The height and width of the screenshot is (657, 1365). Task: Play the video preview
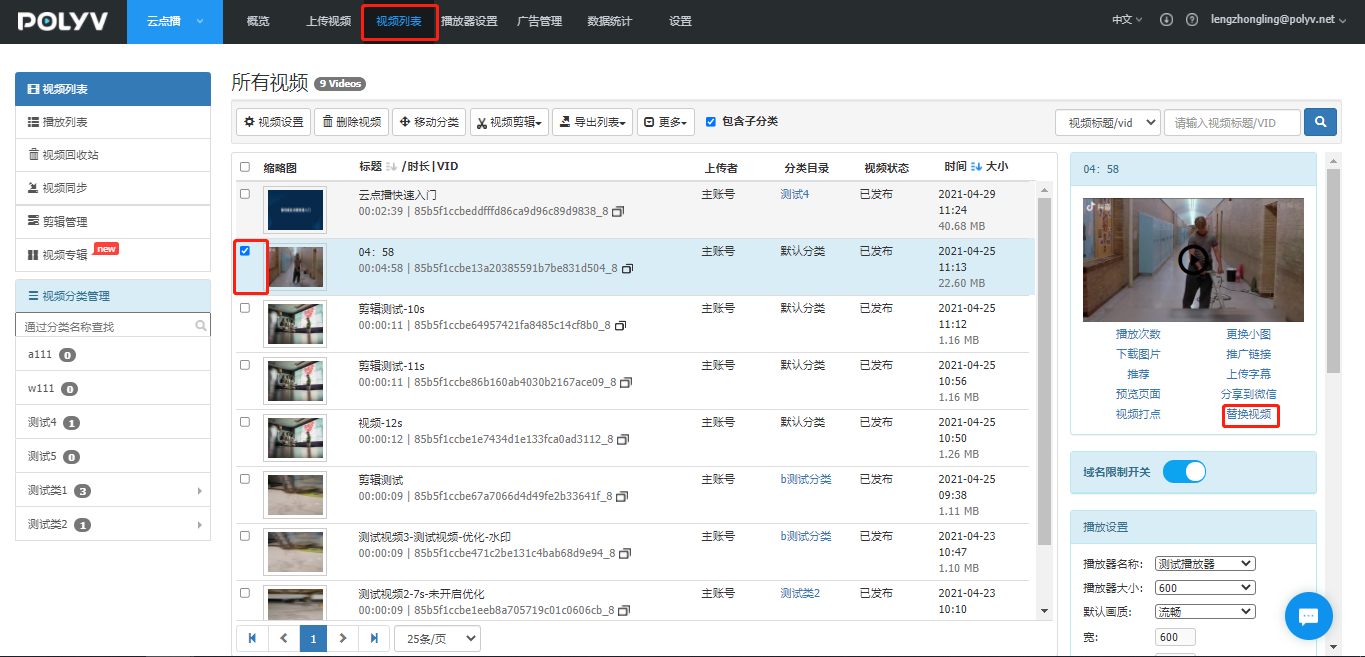click(1193, 260)
